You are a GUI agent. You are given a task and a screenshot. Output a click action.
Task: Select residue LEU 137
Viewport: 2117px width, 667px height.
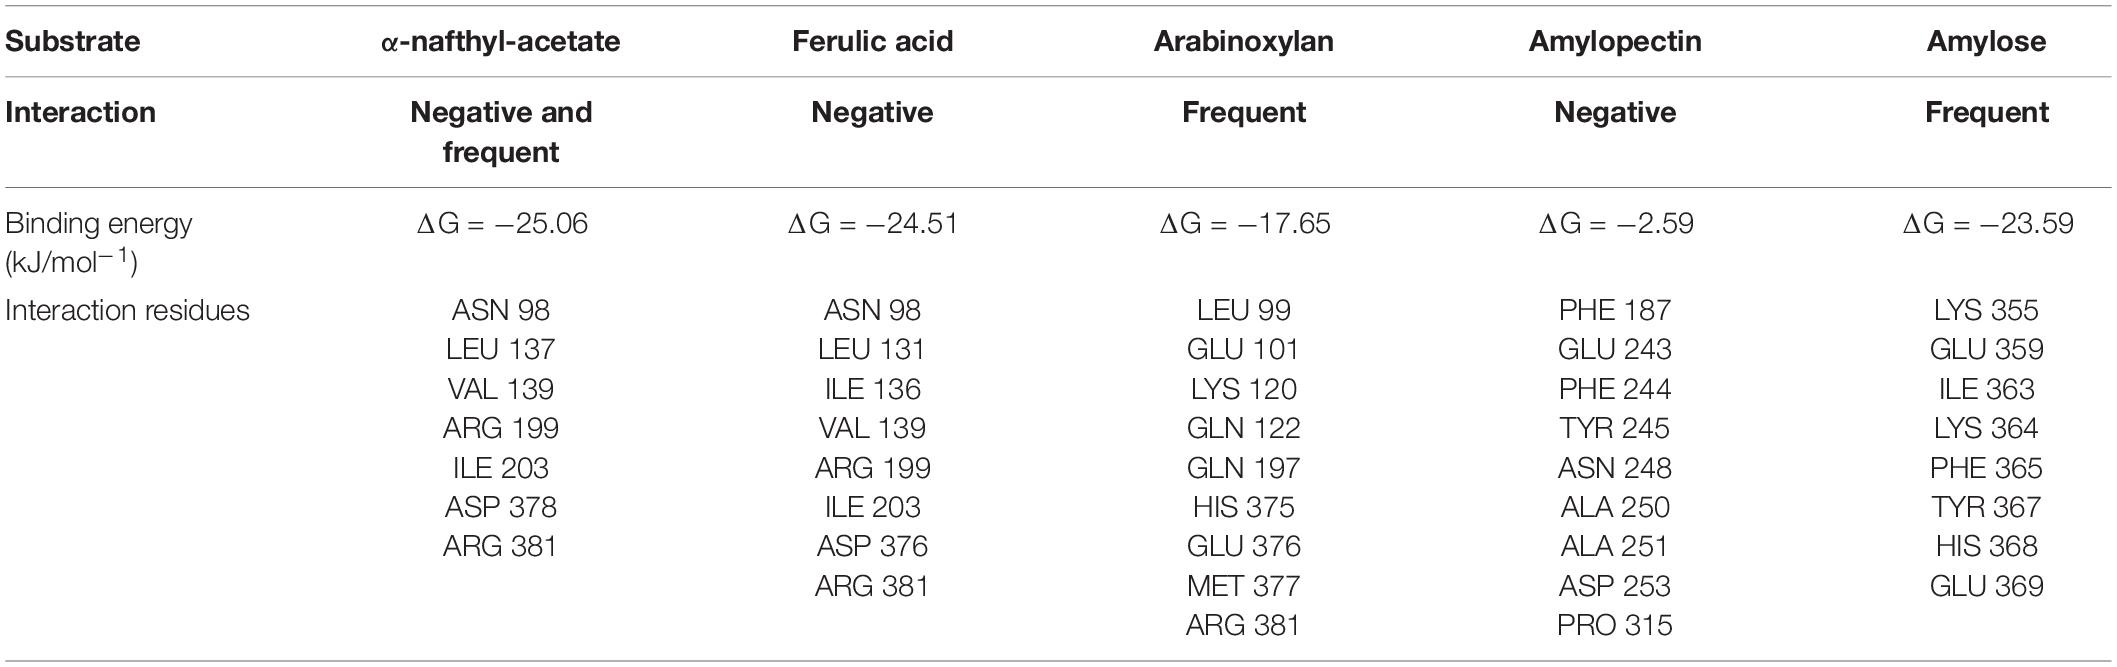click(x=500, y=349)
